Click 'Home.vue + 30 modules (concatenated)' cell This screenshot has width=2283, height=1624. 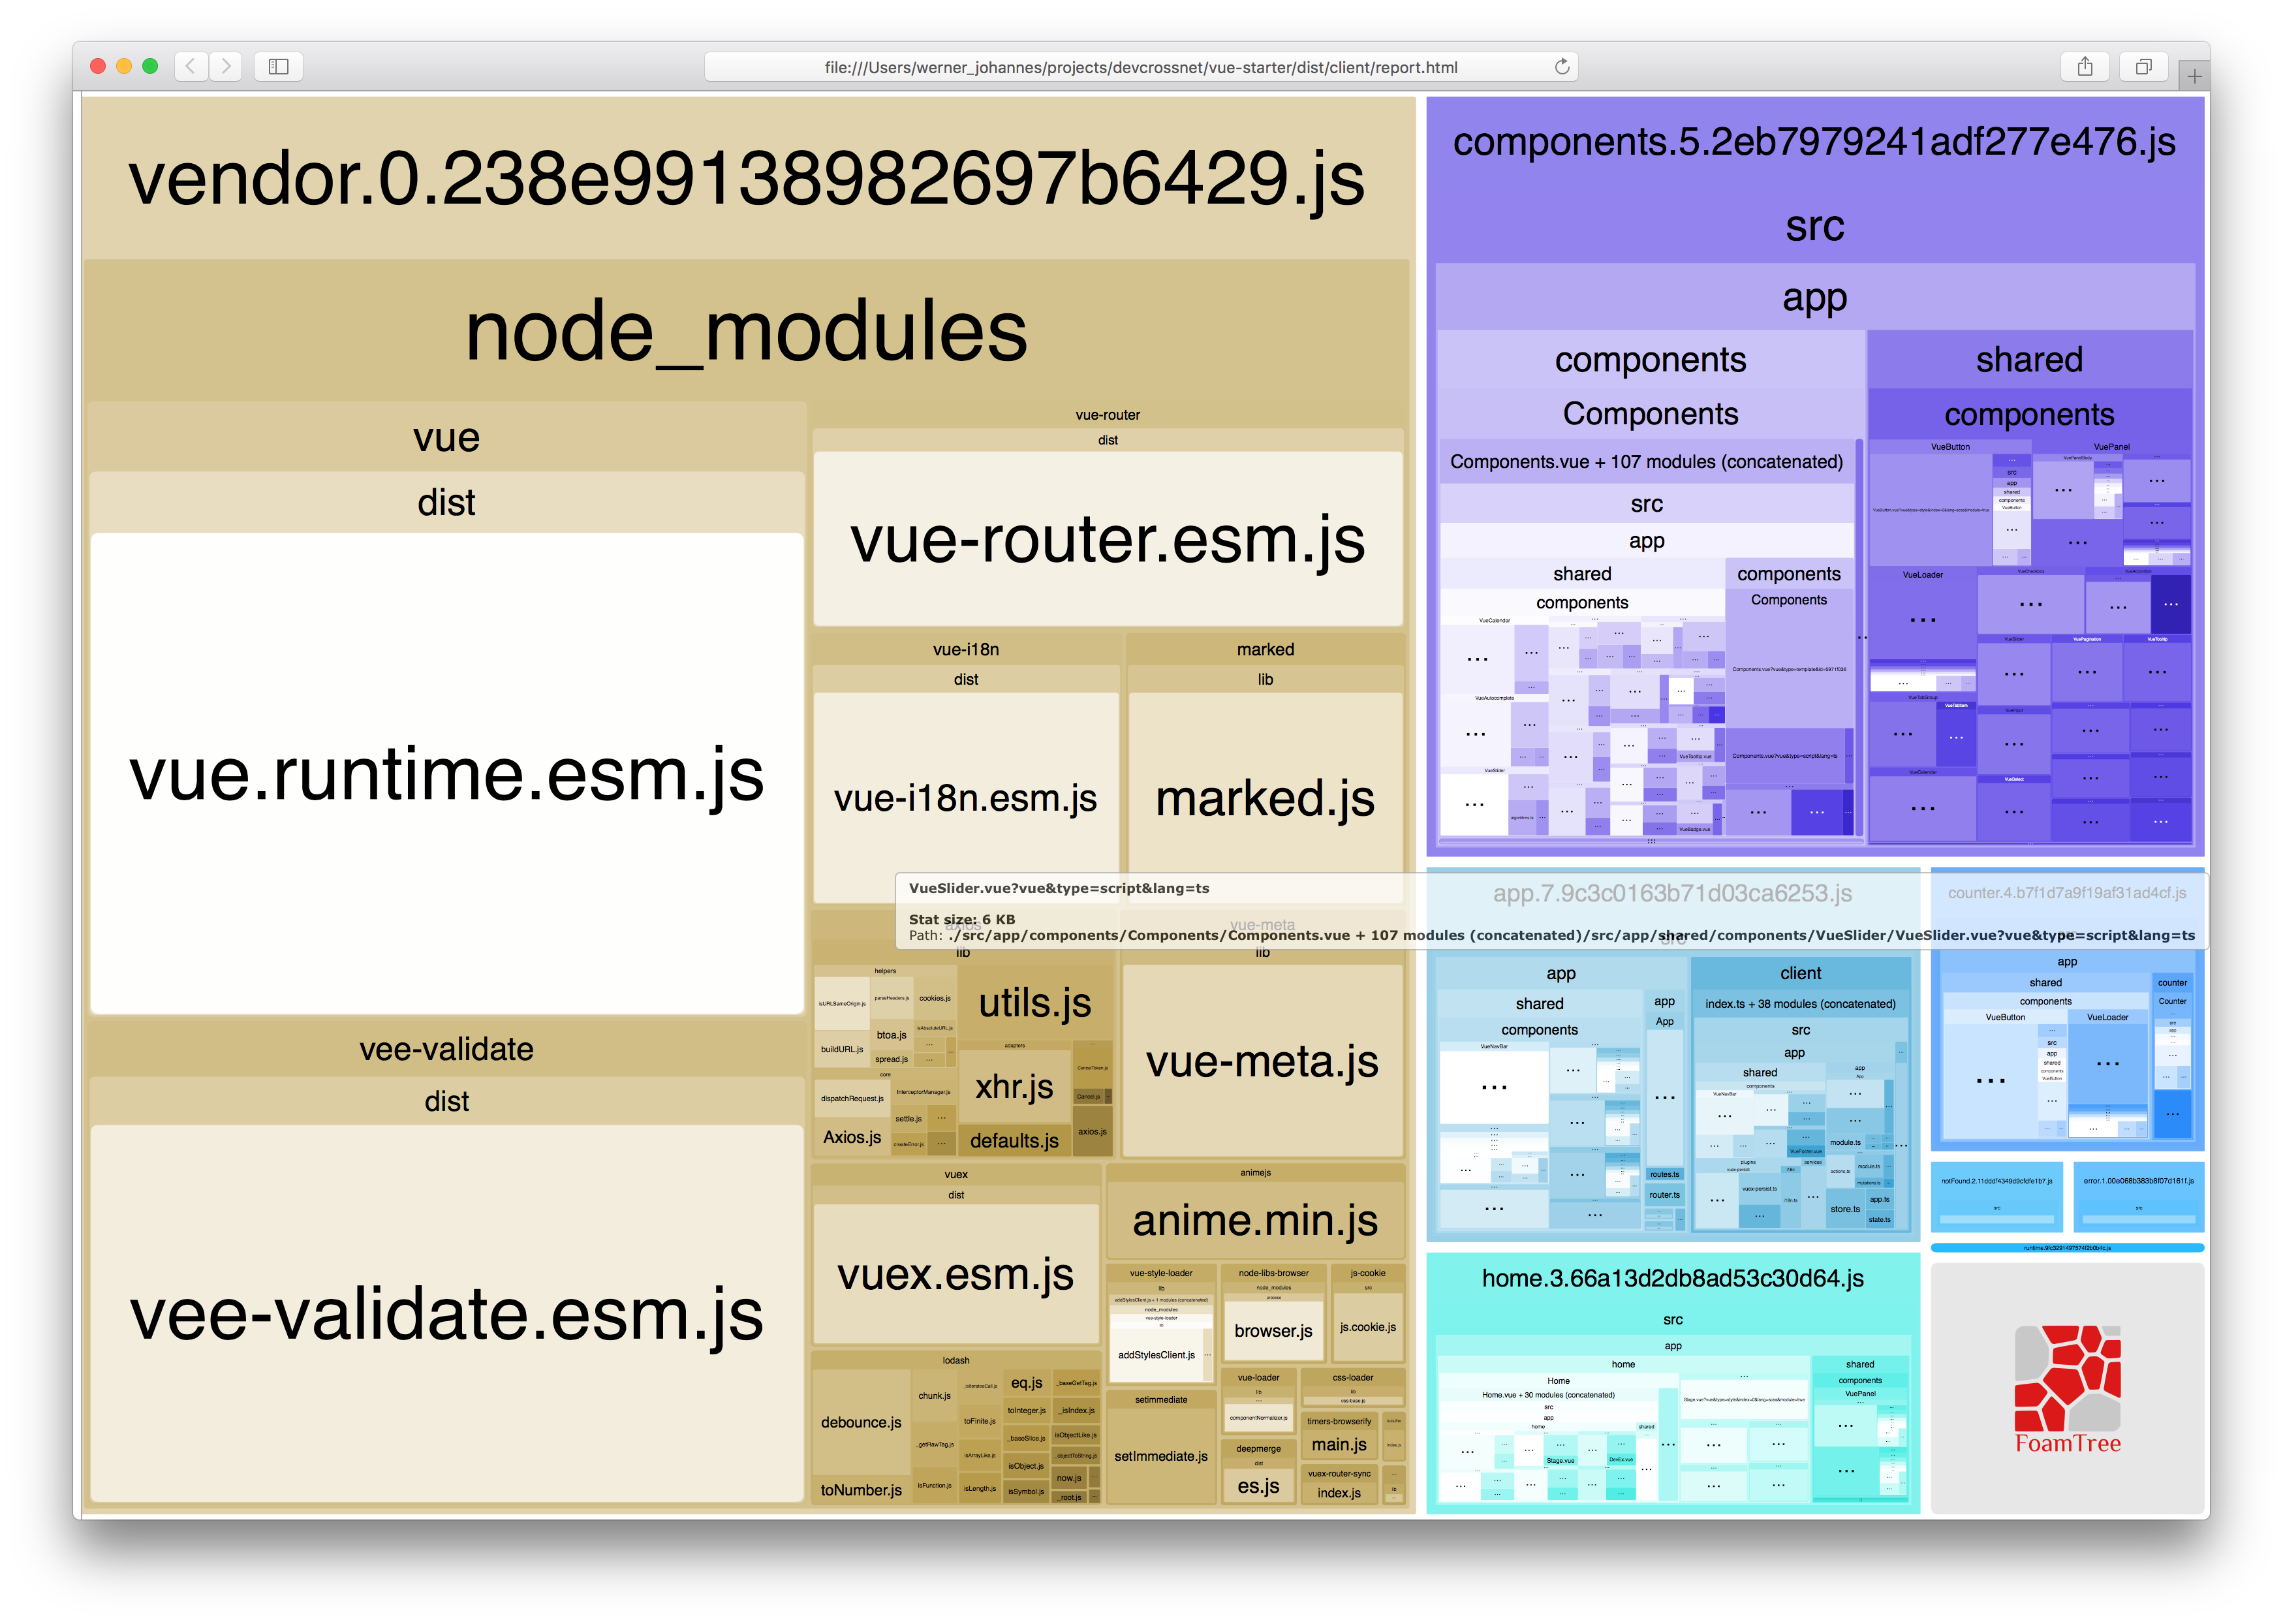click(1547, 1395)
